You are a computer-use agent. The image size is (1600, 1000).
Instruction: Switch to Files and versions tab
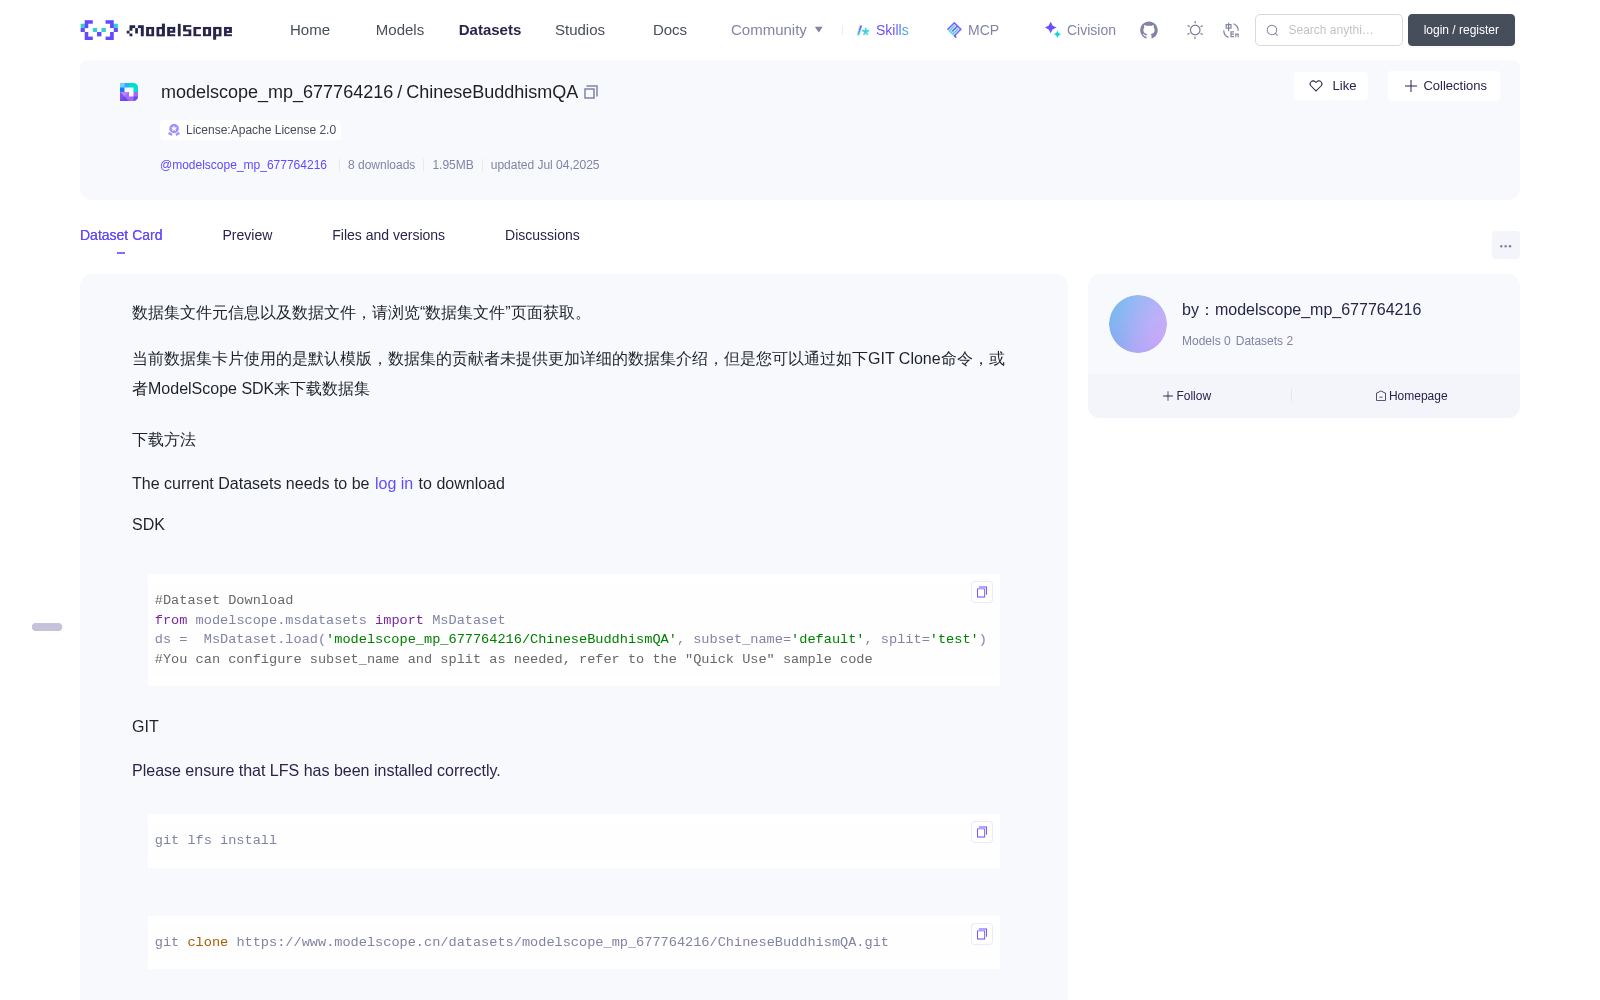(x=388, y=235)
